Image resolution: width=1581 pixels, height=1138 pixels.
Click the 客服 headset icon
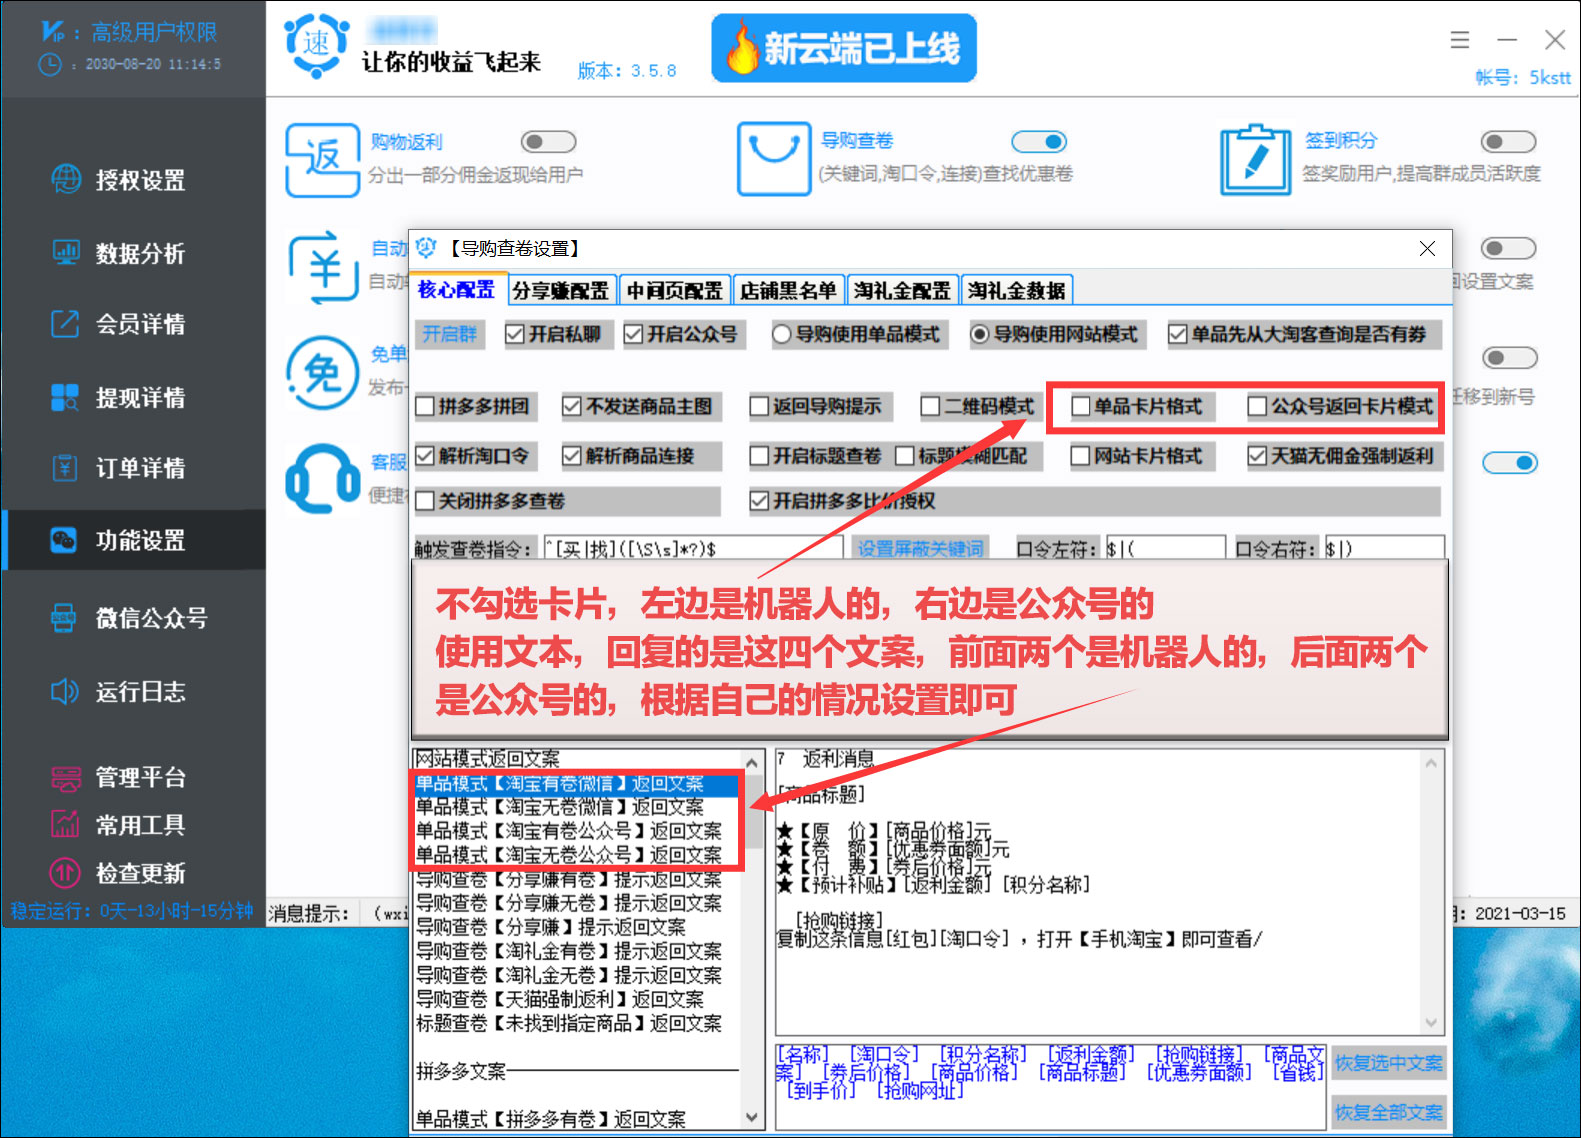322,479
